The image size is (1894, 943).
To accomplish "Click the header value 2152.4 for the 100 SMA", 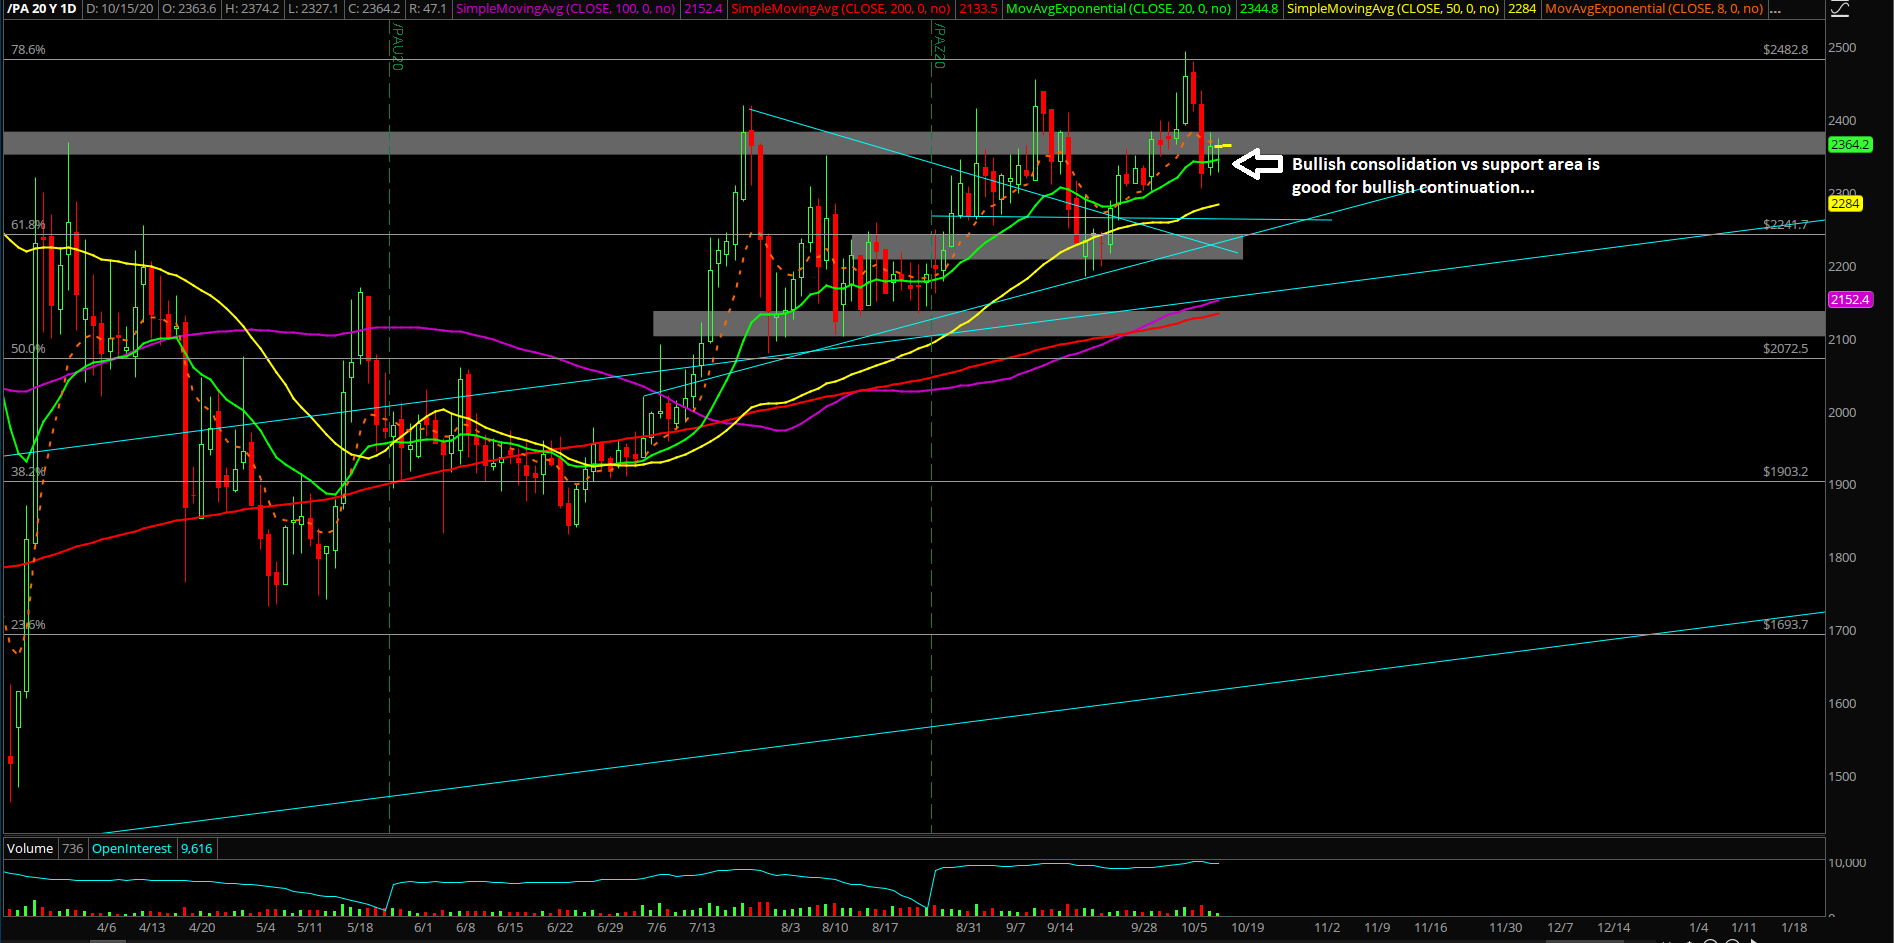I will [703, 9].
